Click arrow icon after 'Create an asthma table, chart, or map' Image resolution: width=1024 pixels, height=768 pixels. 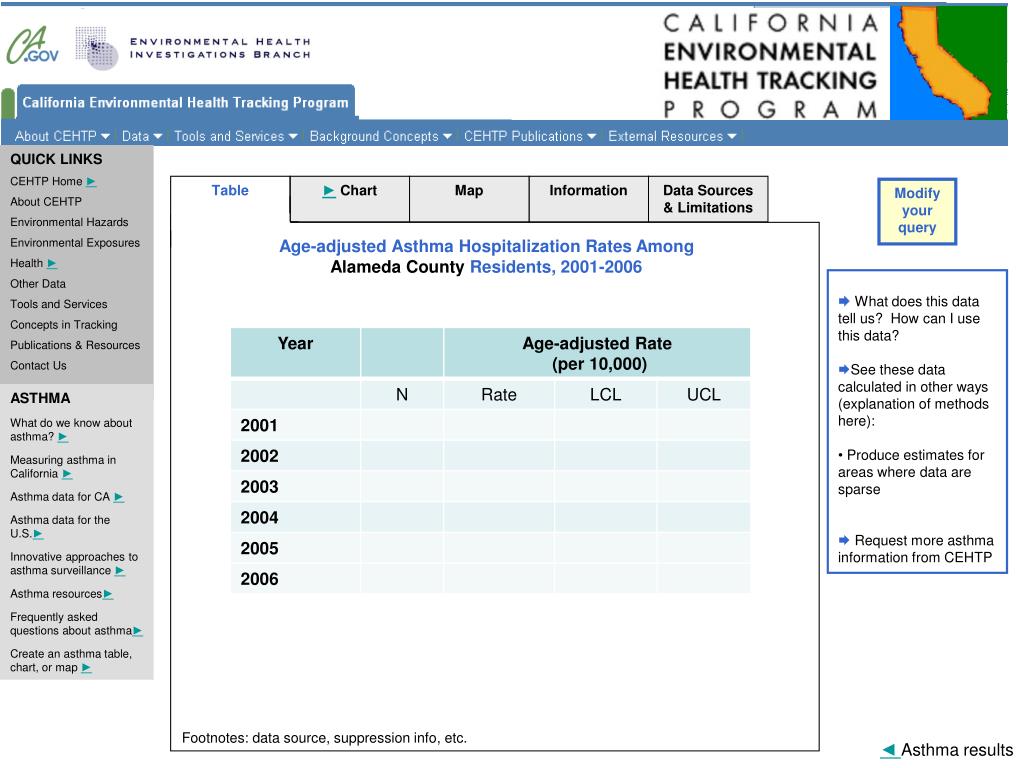(86, 668)
